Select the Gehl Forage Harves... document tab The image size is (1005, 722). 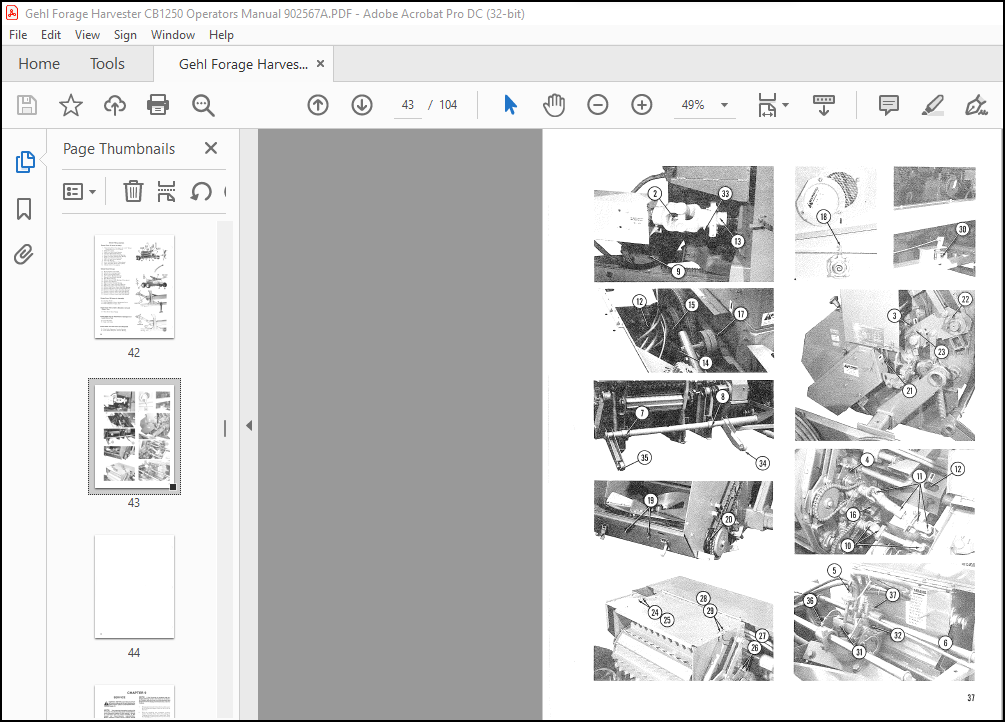pyautogui.click(x=243, y=64)
